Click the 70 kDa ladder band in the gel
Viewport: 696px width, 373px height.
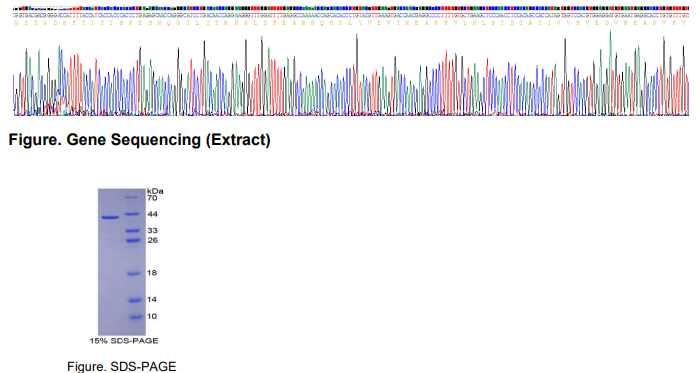[x=132, y=198]
